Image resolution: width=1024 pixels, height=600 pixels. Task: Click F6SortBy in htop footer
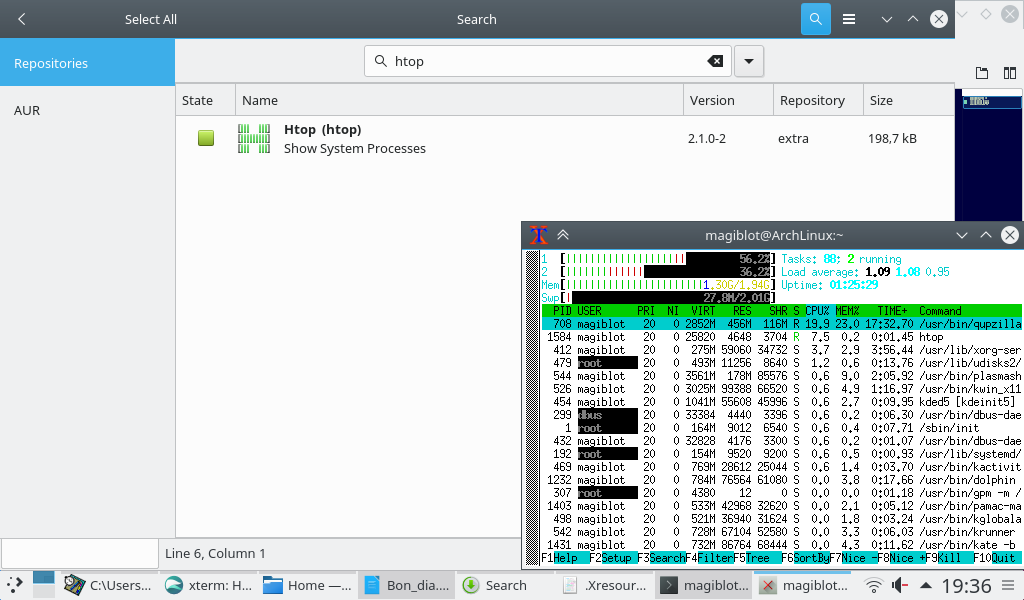click(805, 558)
